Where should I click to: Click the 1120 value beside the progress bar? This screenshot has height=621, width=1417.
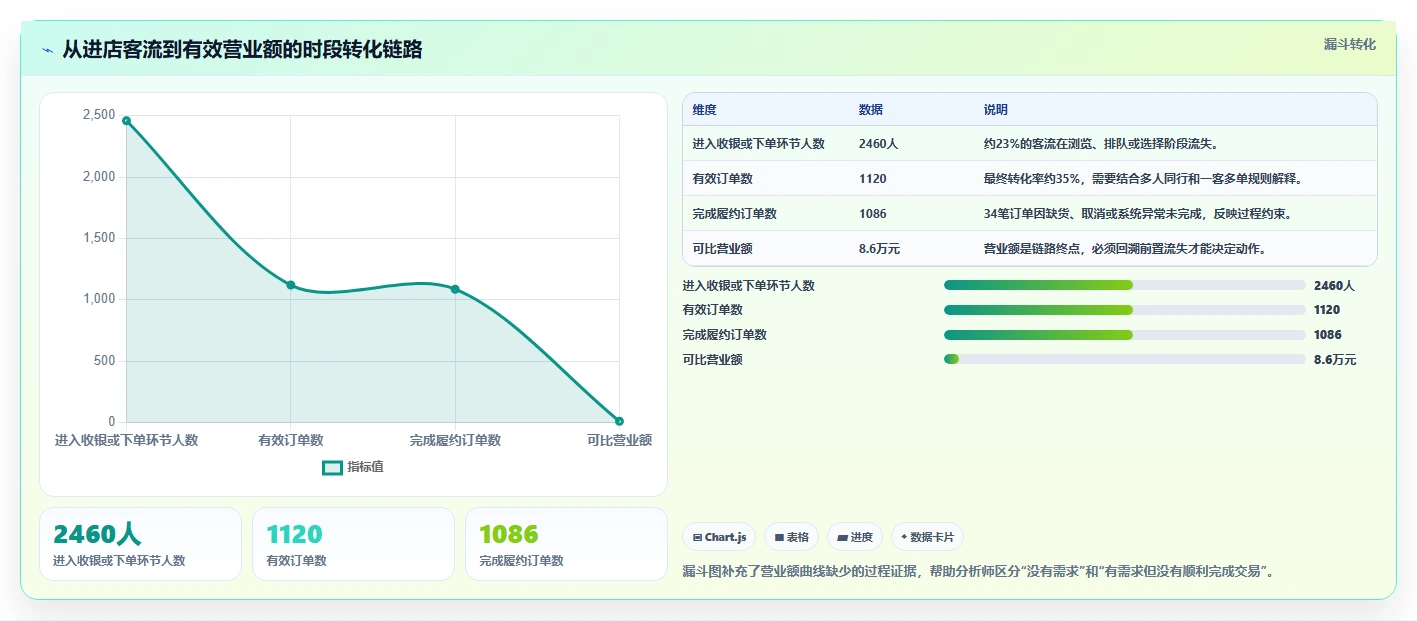coord(1327,310)
